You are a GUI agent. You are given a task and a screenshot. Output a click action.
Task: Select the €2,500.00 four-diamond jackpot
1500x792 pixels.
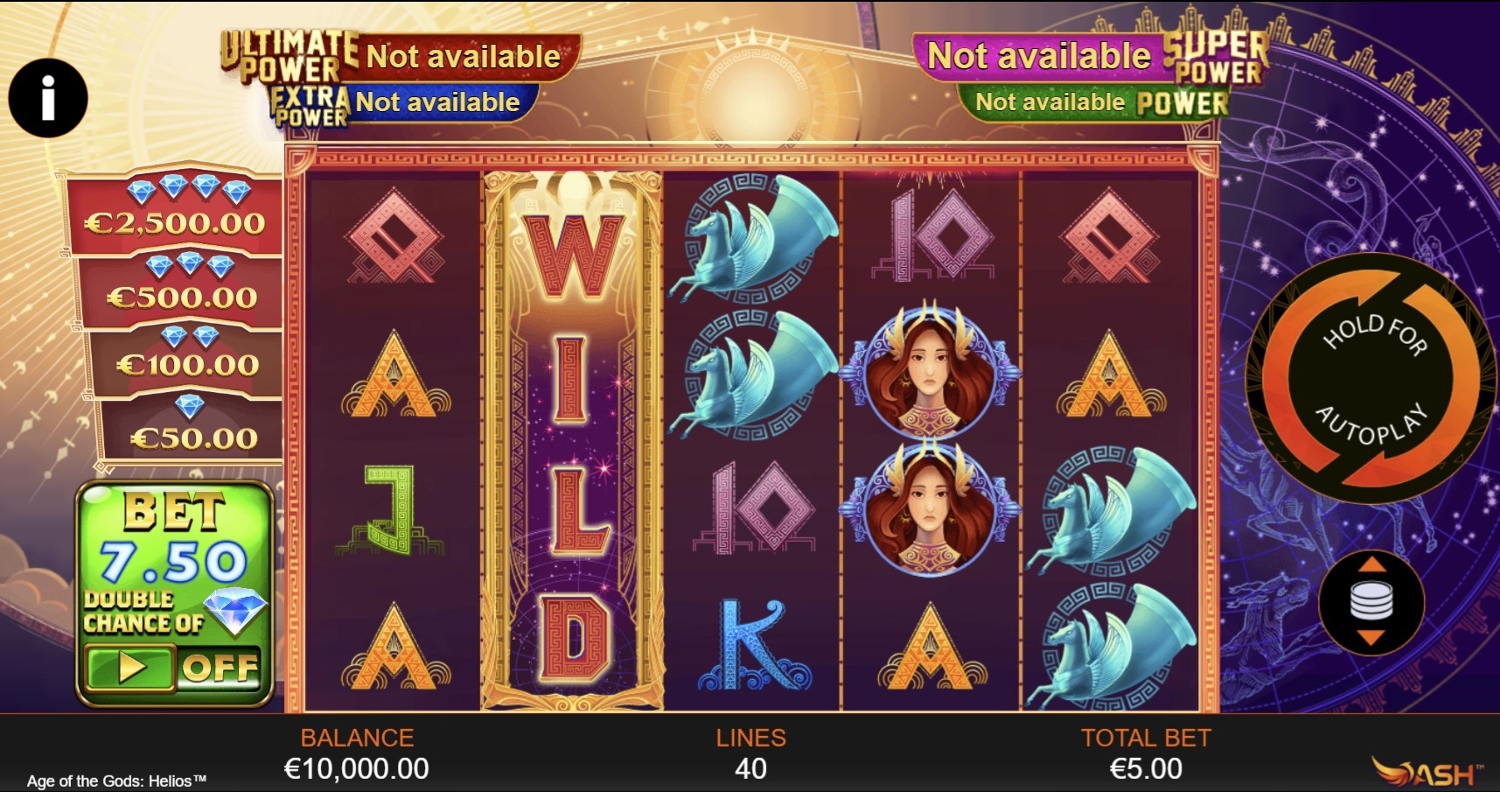tap(173, 211)
